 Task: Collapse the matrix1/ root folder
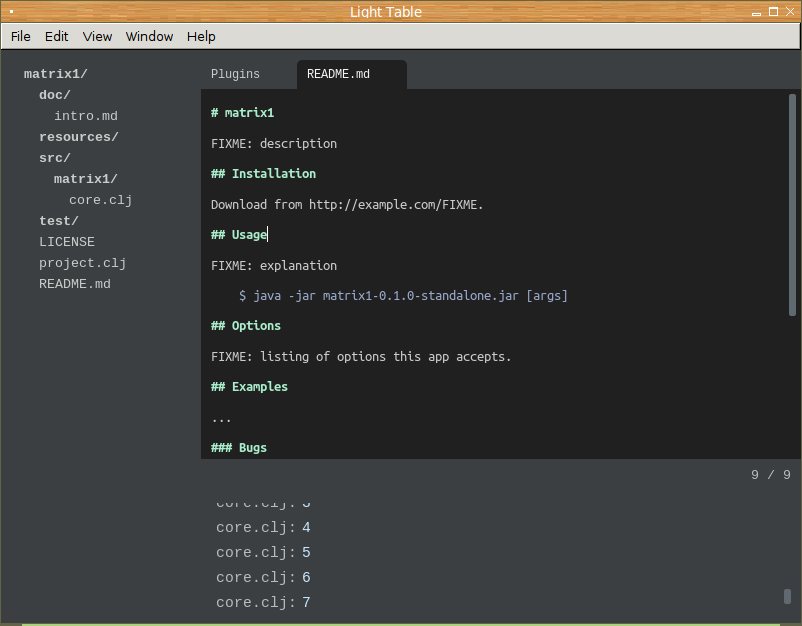coord(56,74)
